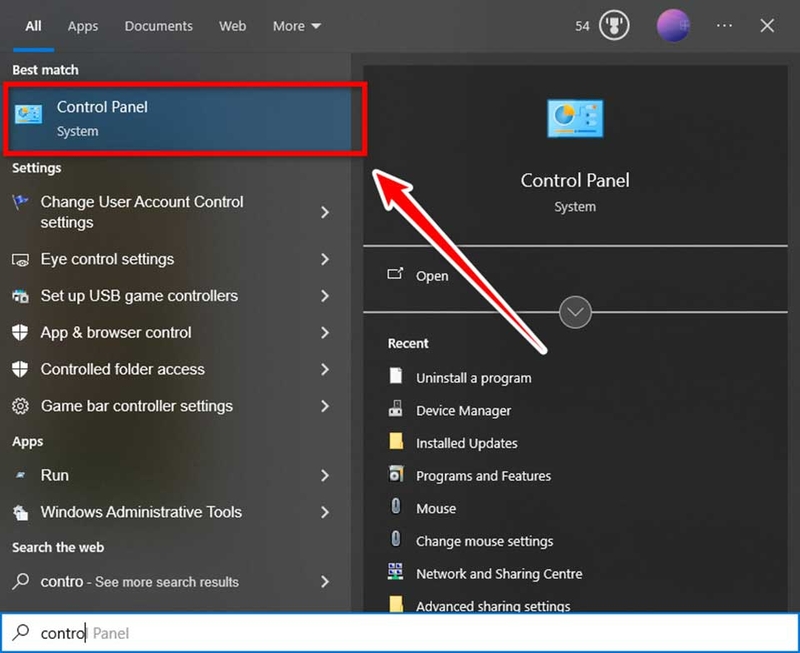Click the Run app icon

coord(20,475)
